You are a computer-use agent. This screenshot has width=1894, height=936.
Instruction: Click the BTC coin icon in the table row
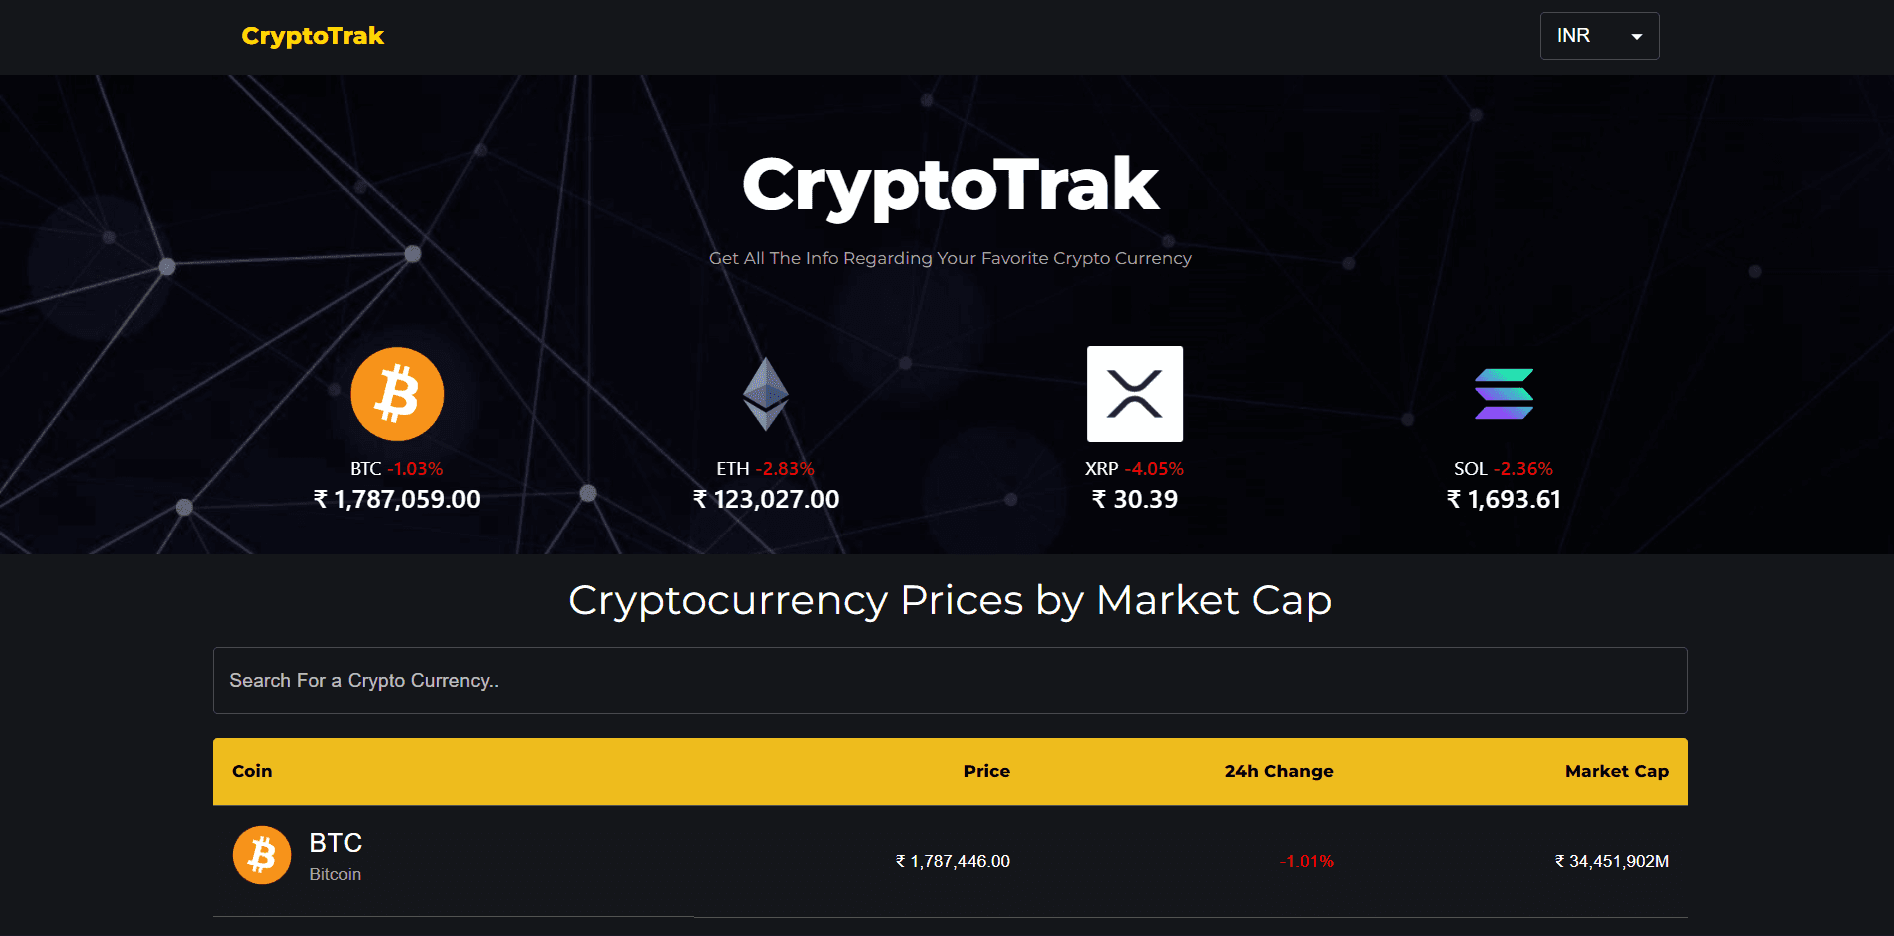tap(261, 855)
